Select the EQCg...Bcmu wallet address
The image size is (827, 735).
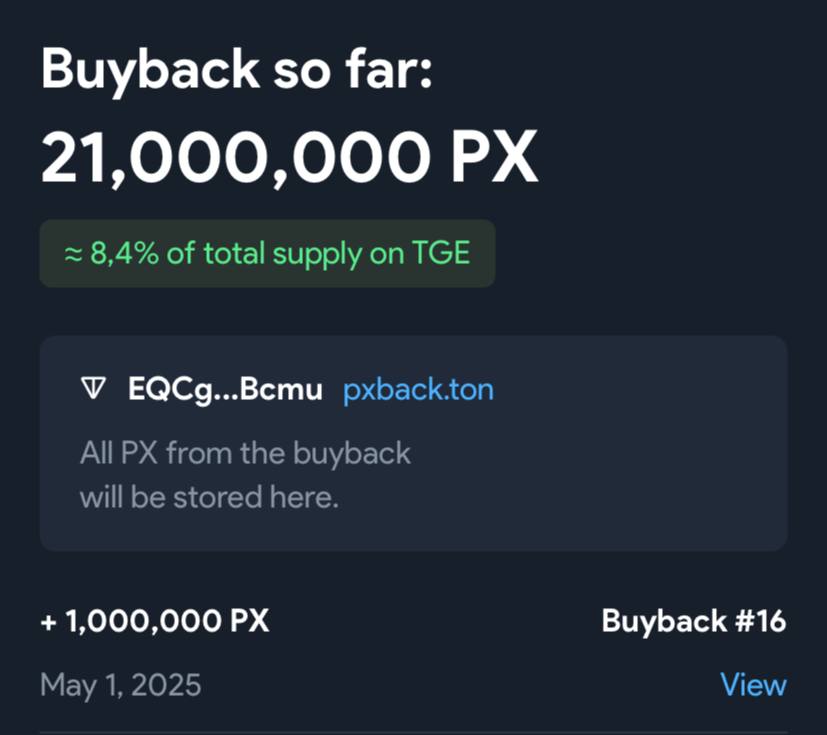click(225, 390)
